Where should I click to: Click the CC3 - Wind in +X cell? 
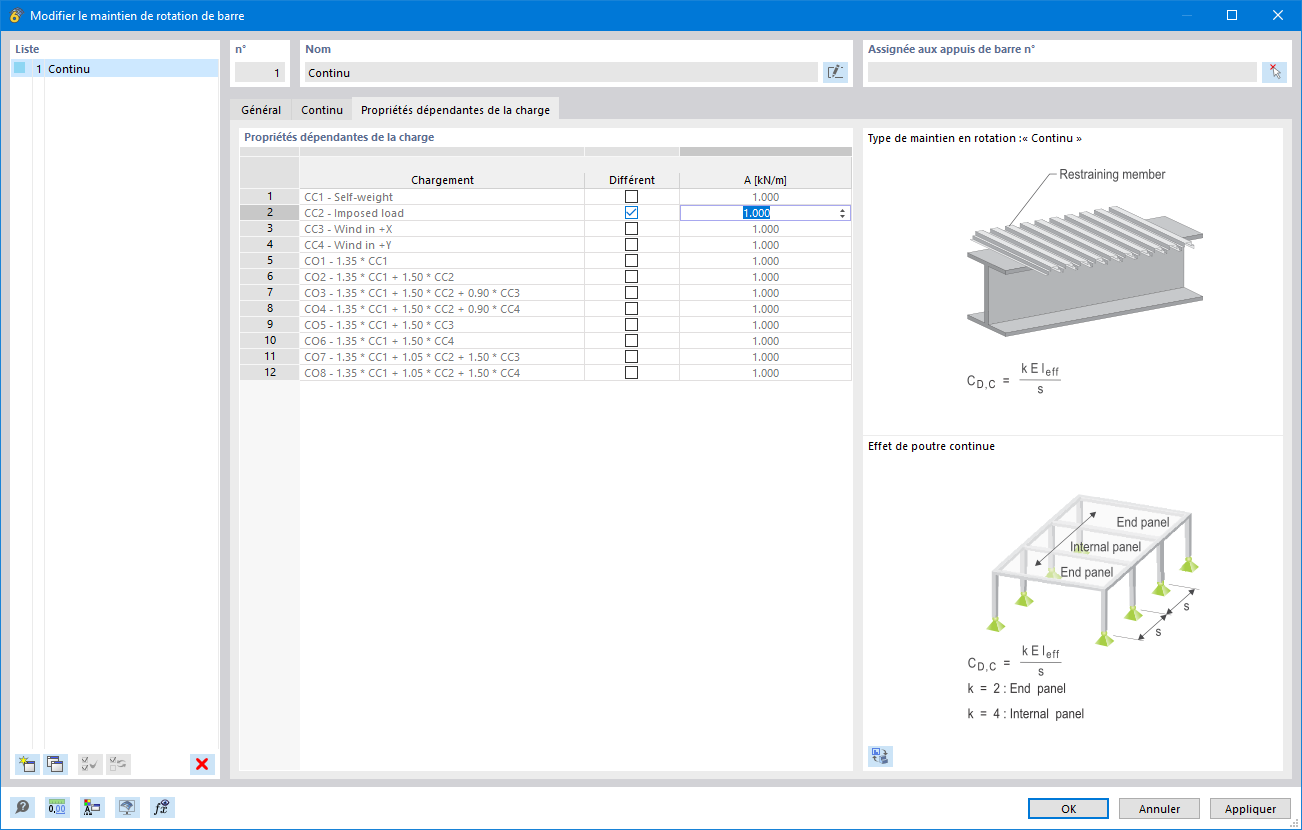pyautogui.click(x=442, y=229)
